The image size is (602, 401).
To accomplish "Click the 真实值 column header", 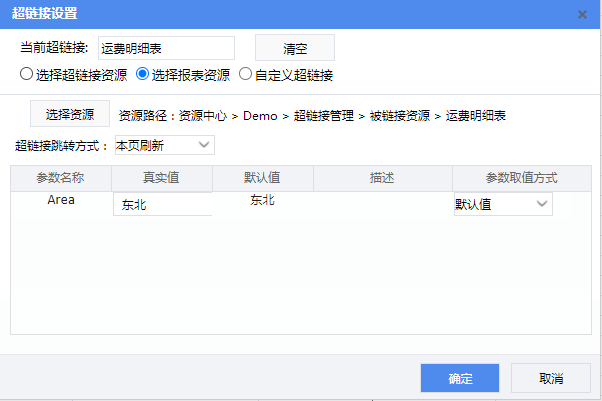I will (x=161, y=178).
